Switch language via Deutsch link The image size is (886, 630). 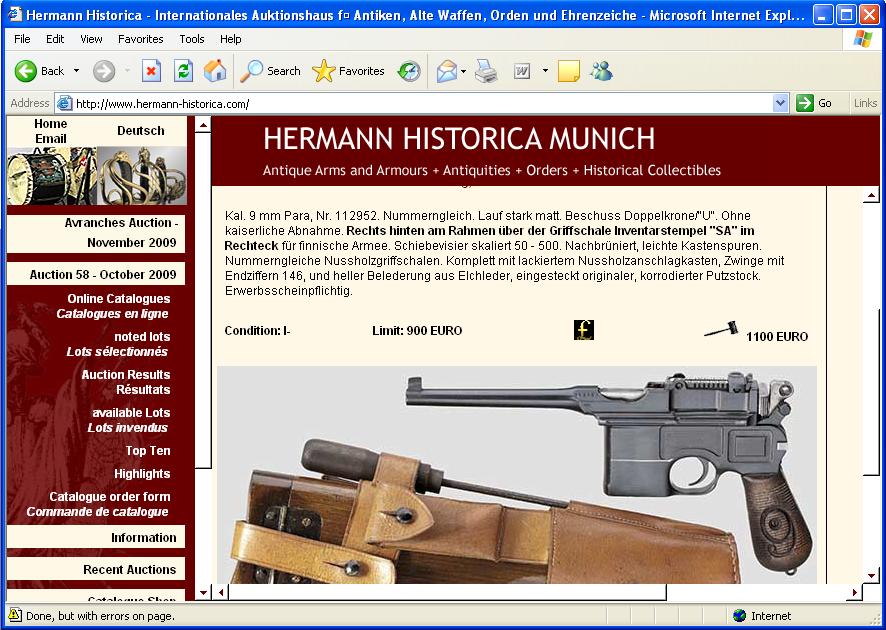coord(141,131)
